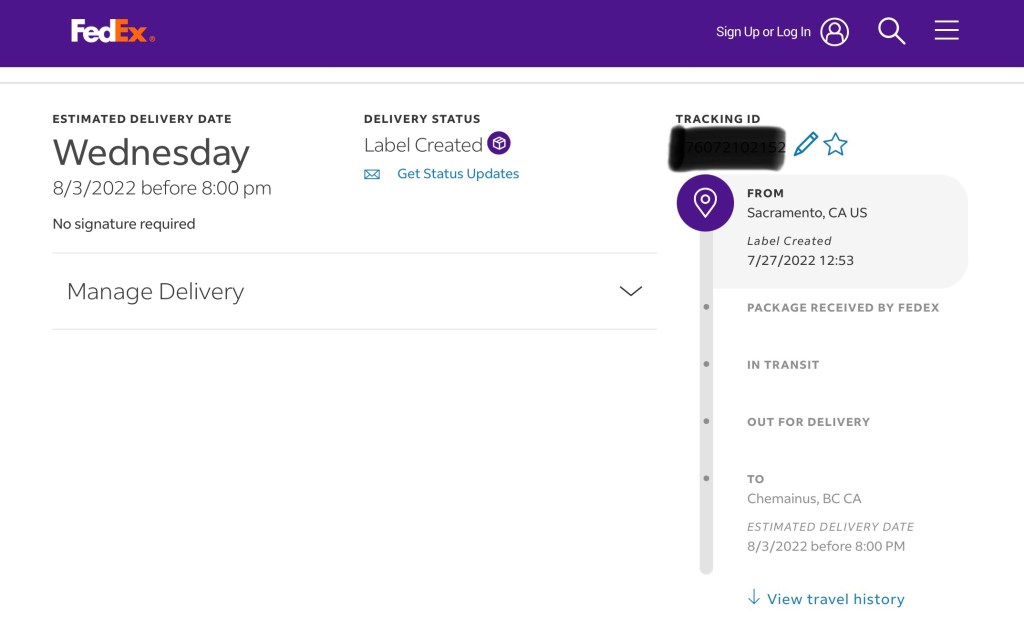Open the user account profile icon
This screenshot has width=1024, height=627.
point(834,32)
